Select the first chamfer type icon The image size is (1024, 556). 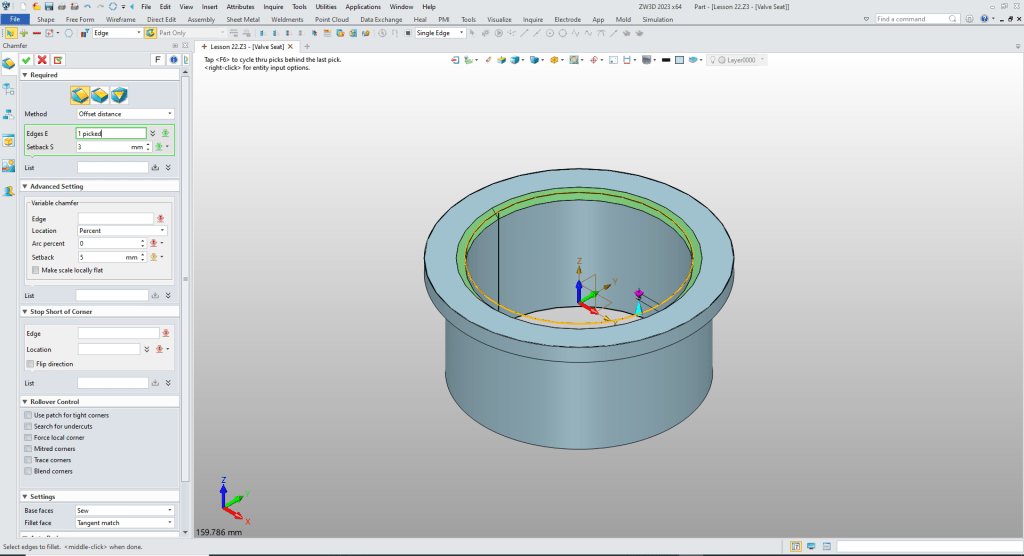(80, 95)
